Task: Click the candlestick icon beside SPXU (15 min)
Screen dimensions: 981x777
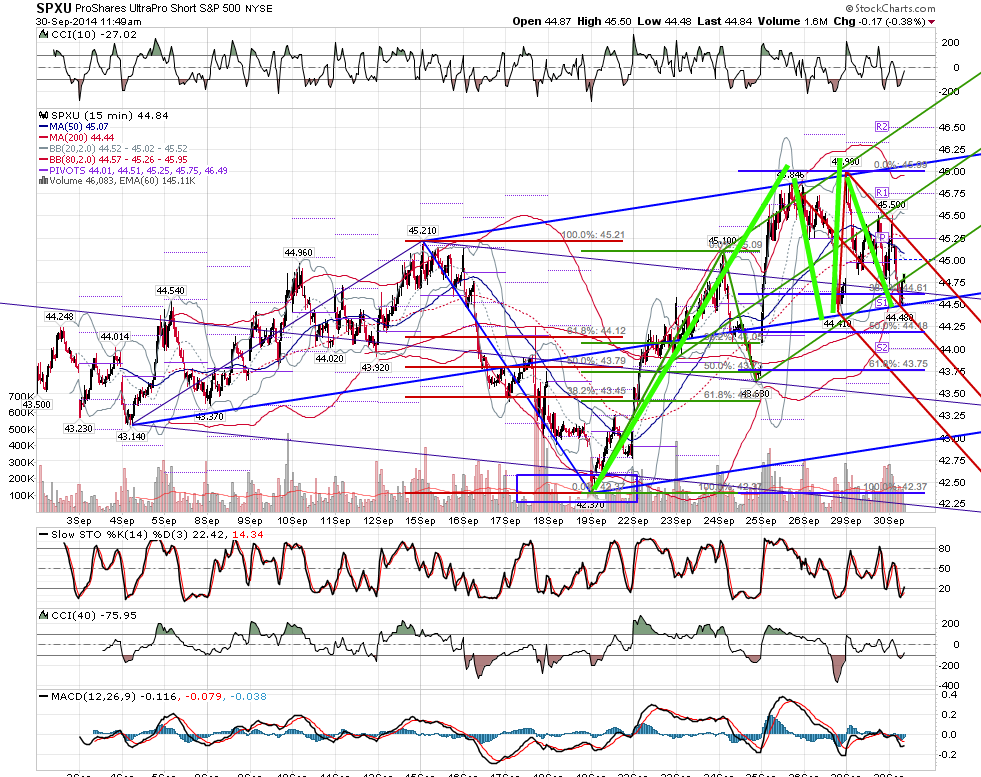Action: [x=43, y=116]
